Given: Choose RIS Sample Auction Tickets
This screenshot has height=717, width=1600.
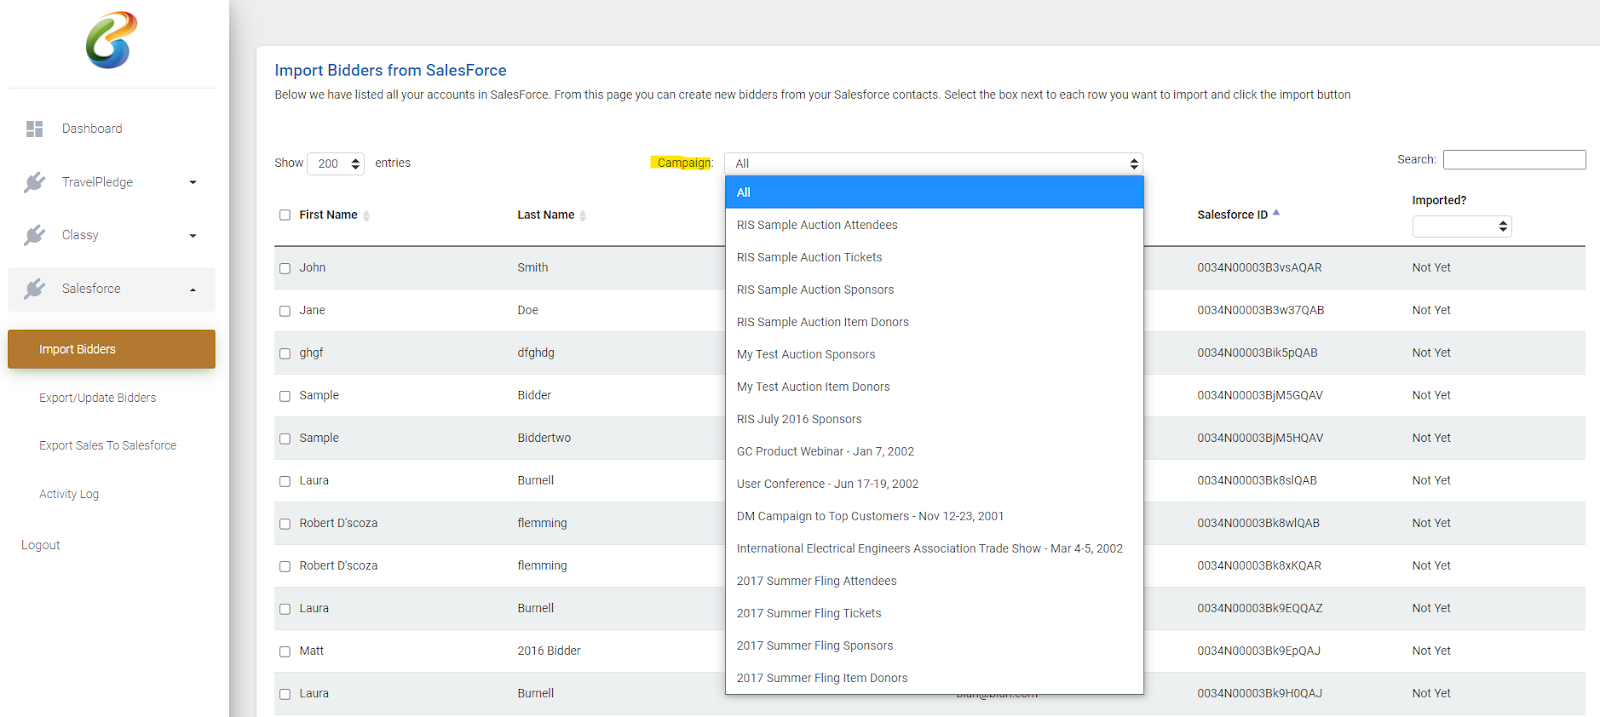Looking at the screenshot, I should click(x=934, y=257).
